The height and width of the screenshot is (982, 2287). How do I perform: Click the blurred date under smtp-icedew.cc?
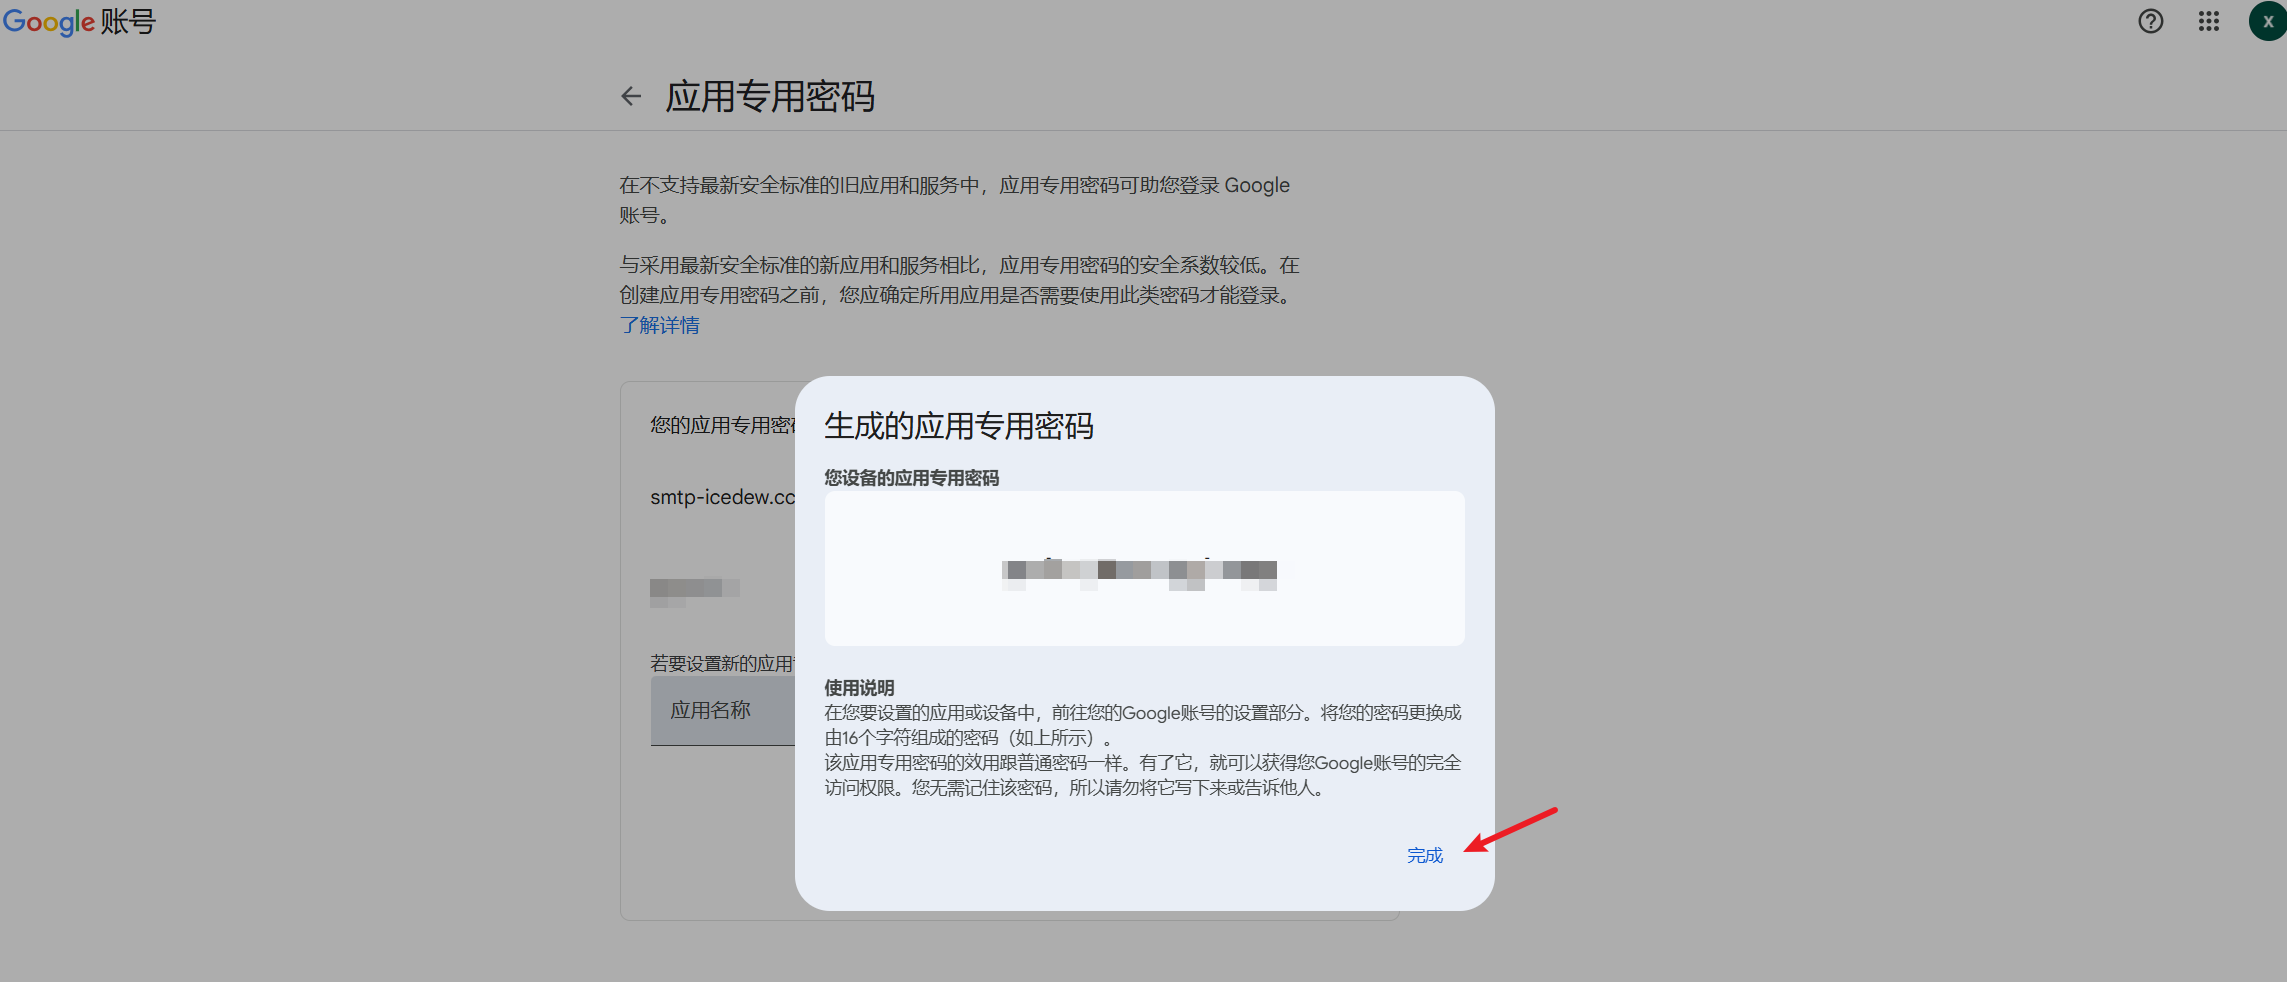tap(694, 589)
